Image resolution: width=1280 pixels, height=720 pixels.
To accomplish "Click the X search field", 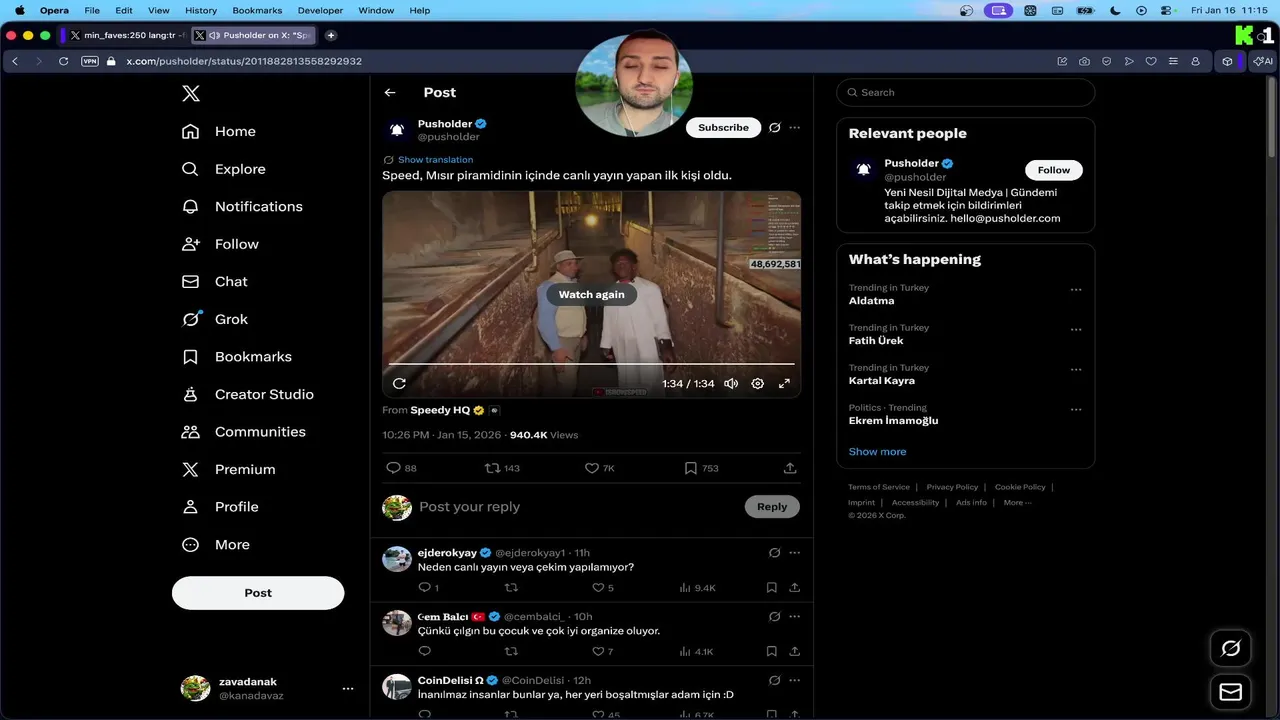I will coord(966,92).
